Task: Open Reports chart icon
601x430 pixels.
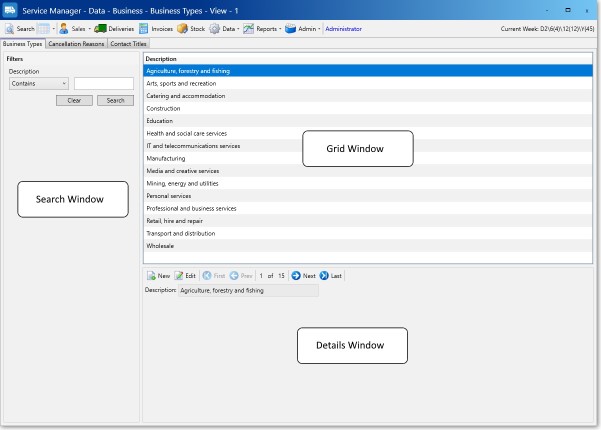Action: tap(248, 29)
